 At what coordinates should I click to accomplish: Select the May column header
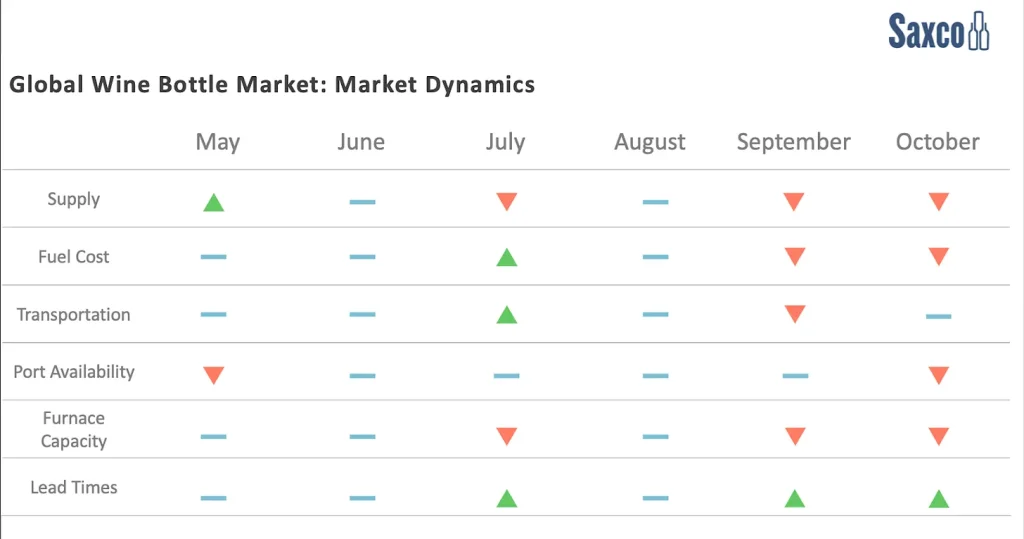click(x=218, y=142)
